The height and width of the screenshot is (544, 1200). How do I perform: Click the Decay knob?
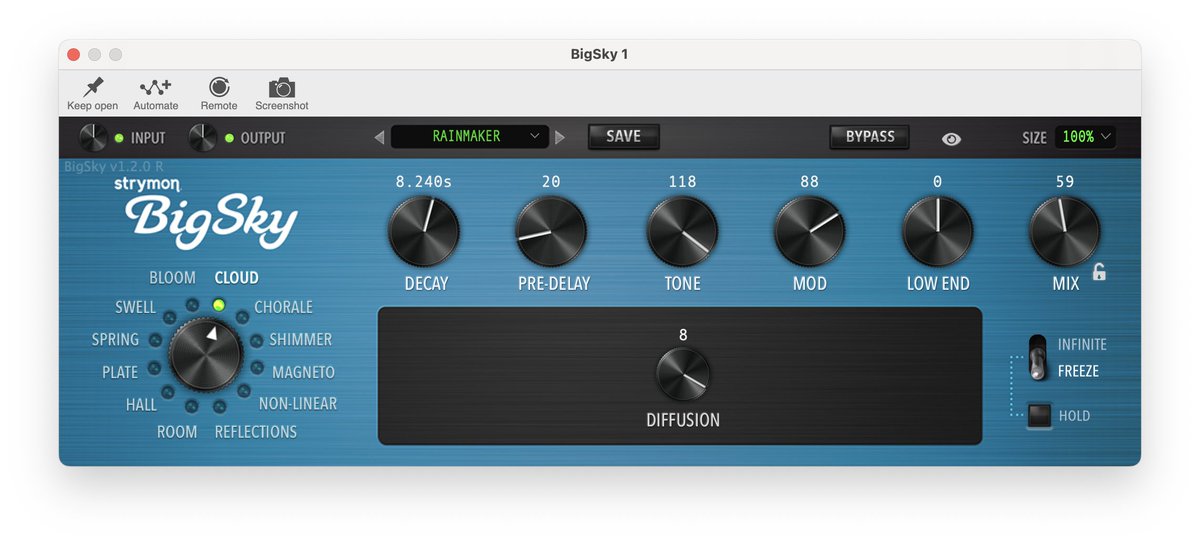click(424, 232)
